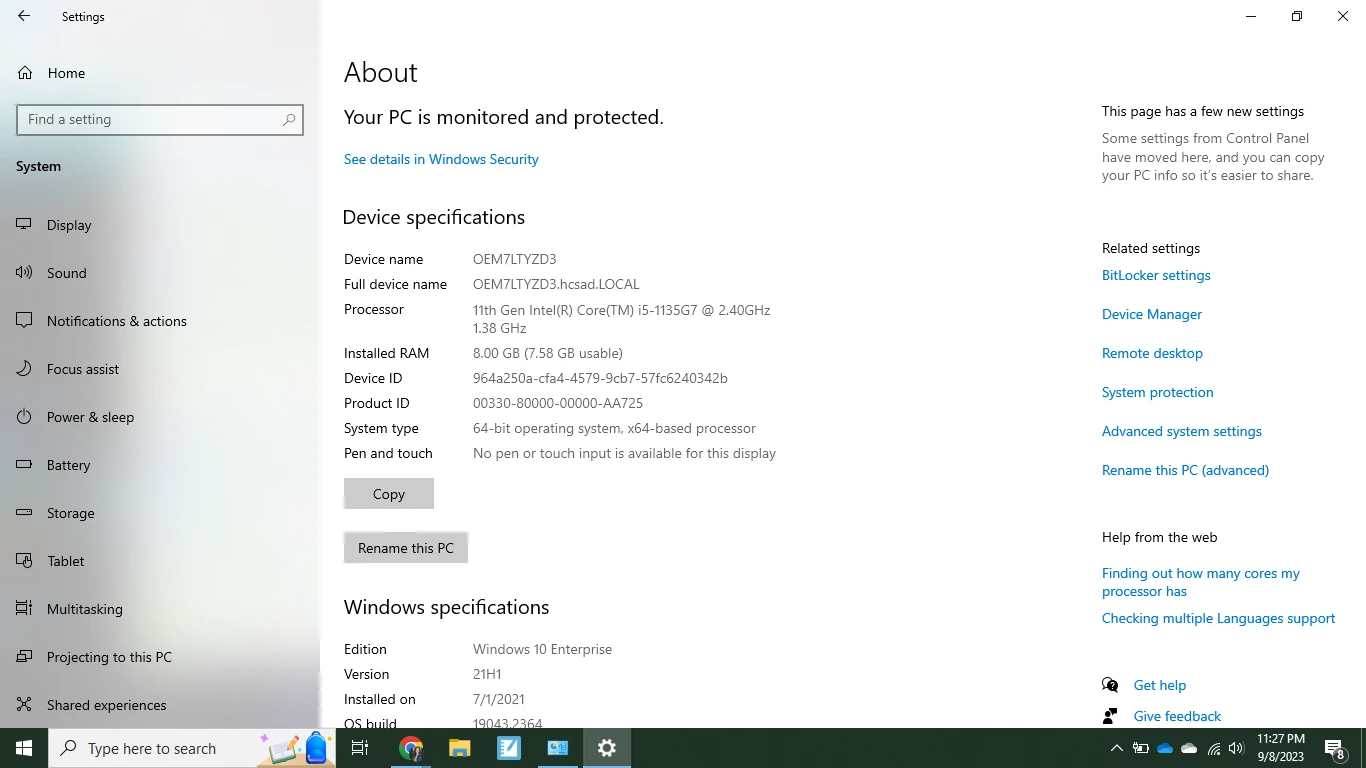Screen dimensions: 1366x768
Task: Select the Device ID value text
Action: click(x=600, y=378)
